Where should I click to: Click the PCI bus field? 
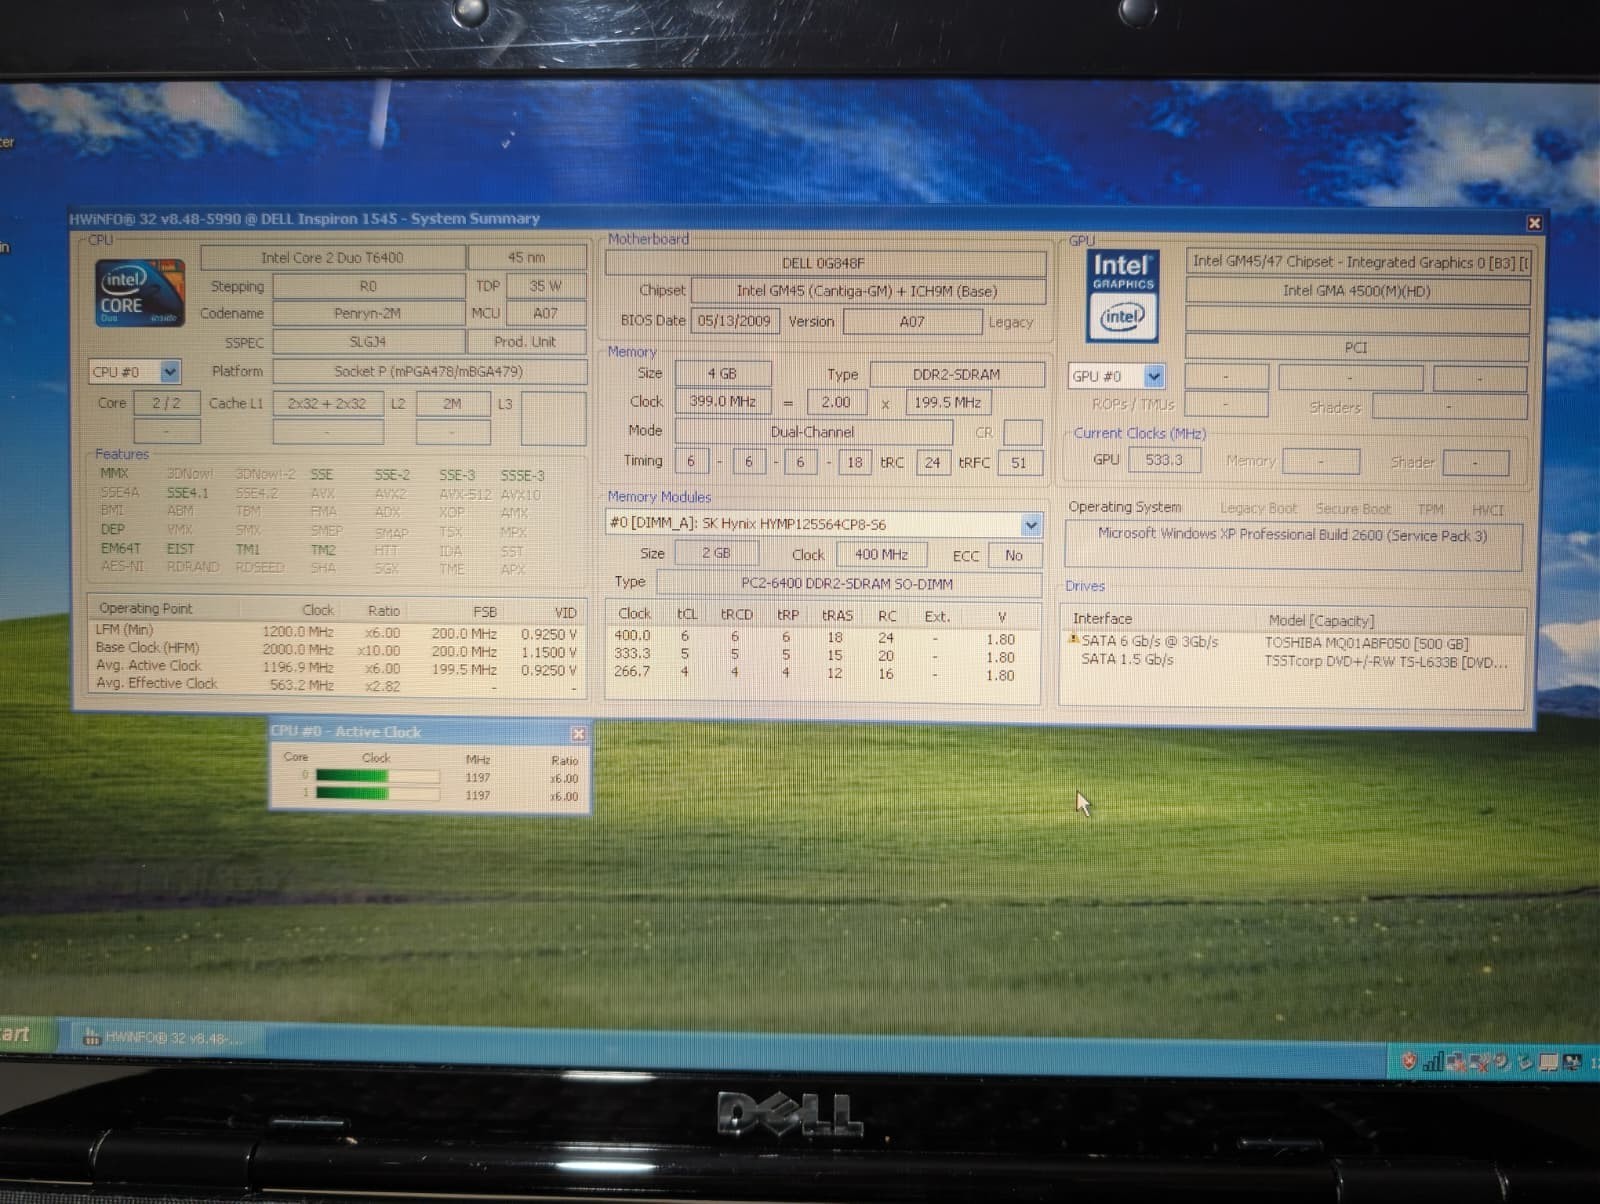click(1357, 347)
